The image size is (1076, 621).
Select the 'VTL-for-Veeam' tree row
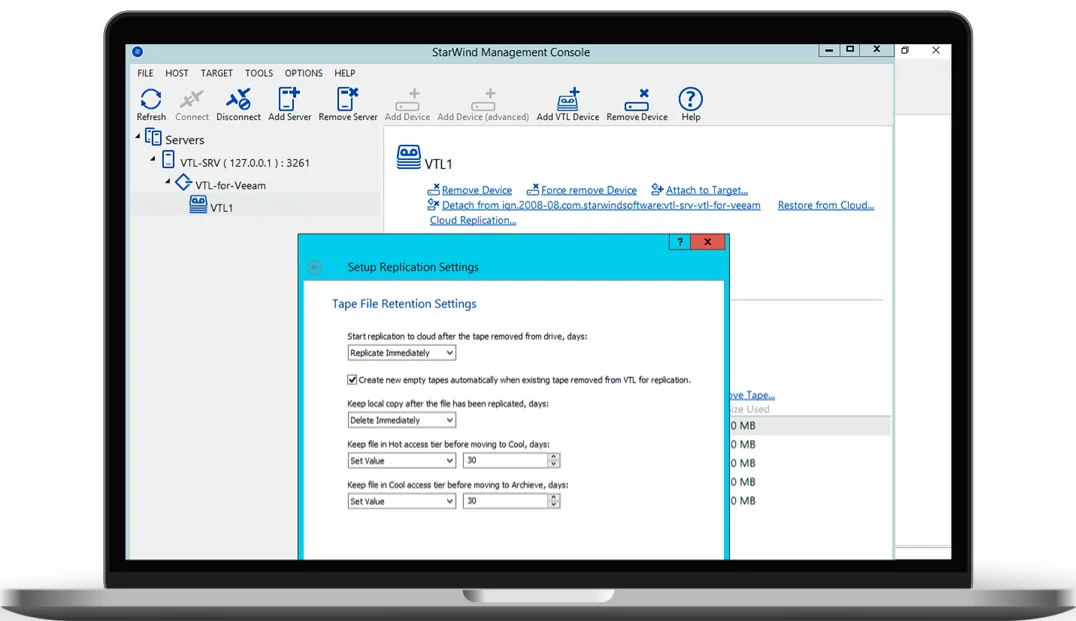pos(231,185)
